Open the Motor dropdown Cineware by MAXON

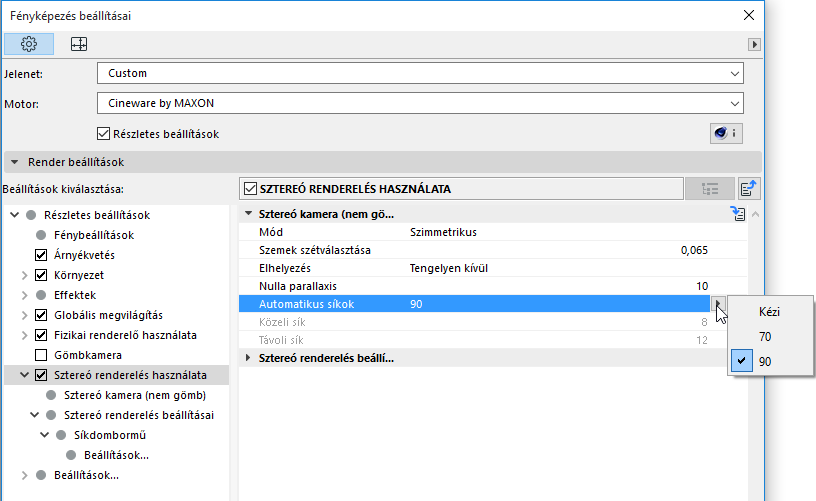click(x=420, y=103)
